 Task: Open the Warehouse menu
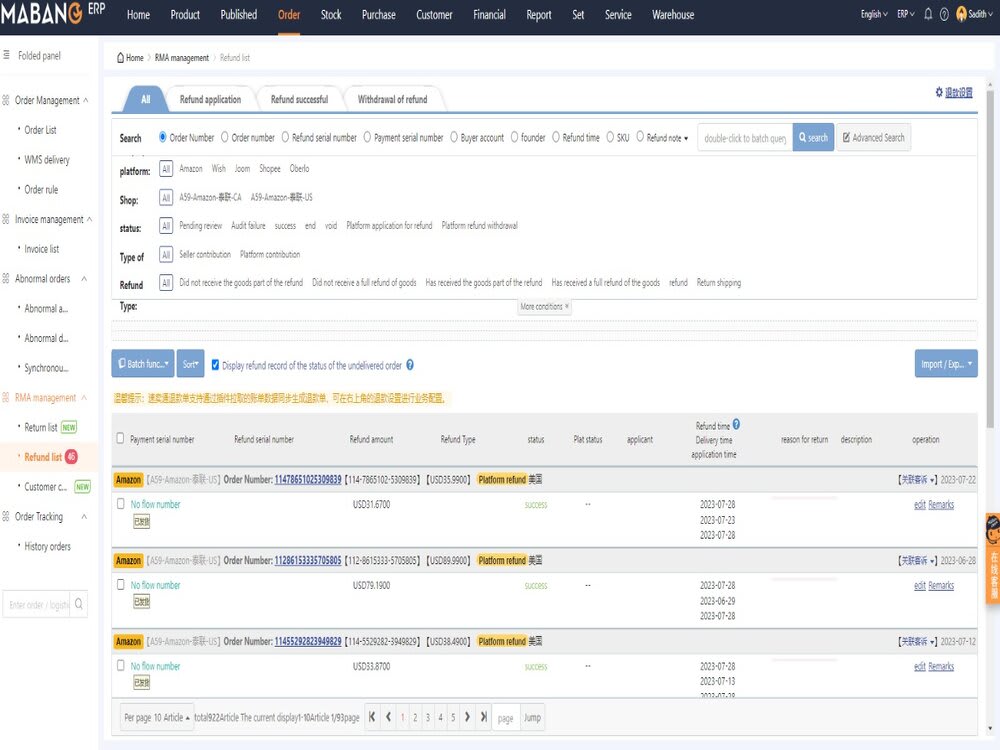pos(673,15)
